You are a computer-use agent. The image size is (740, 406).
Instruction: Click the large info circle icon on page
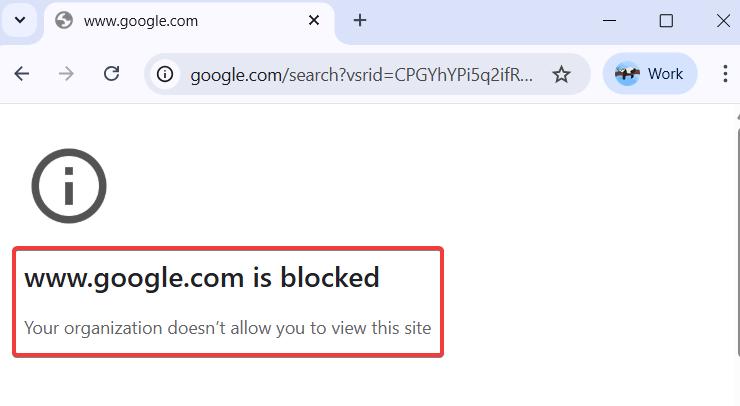(x=69, y=184)
